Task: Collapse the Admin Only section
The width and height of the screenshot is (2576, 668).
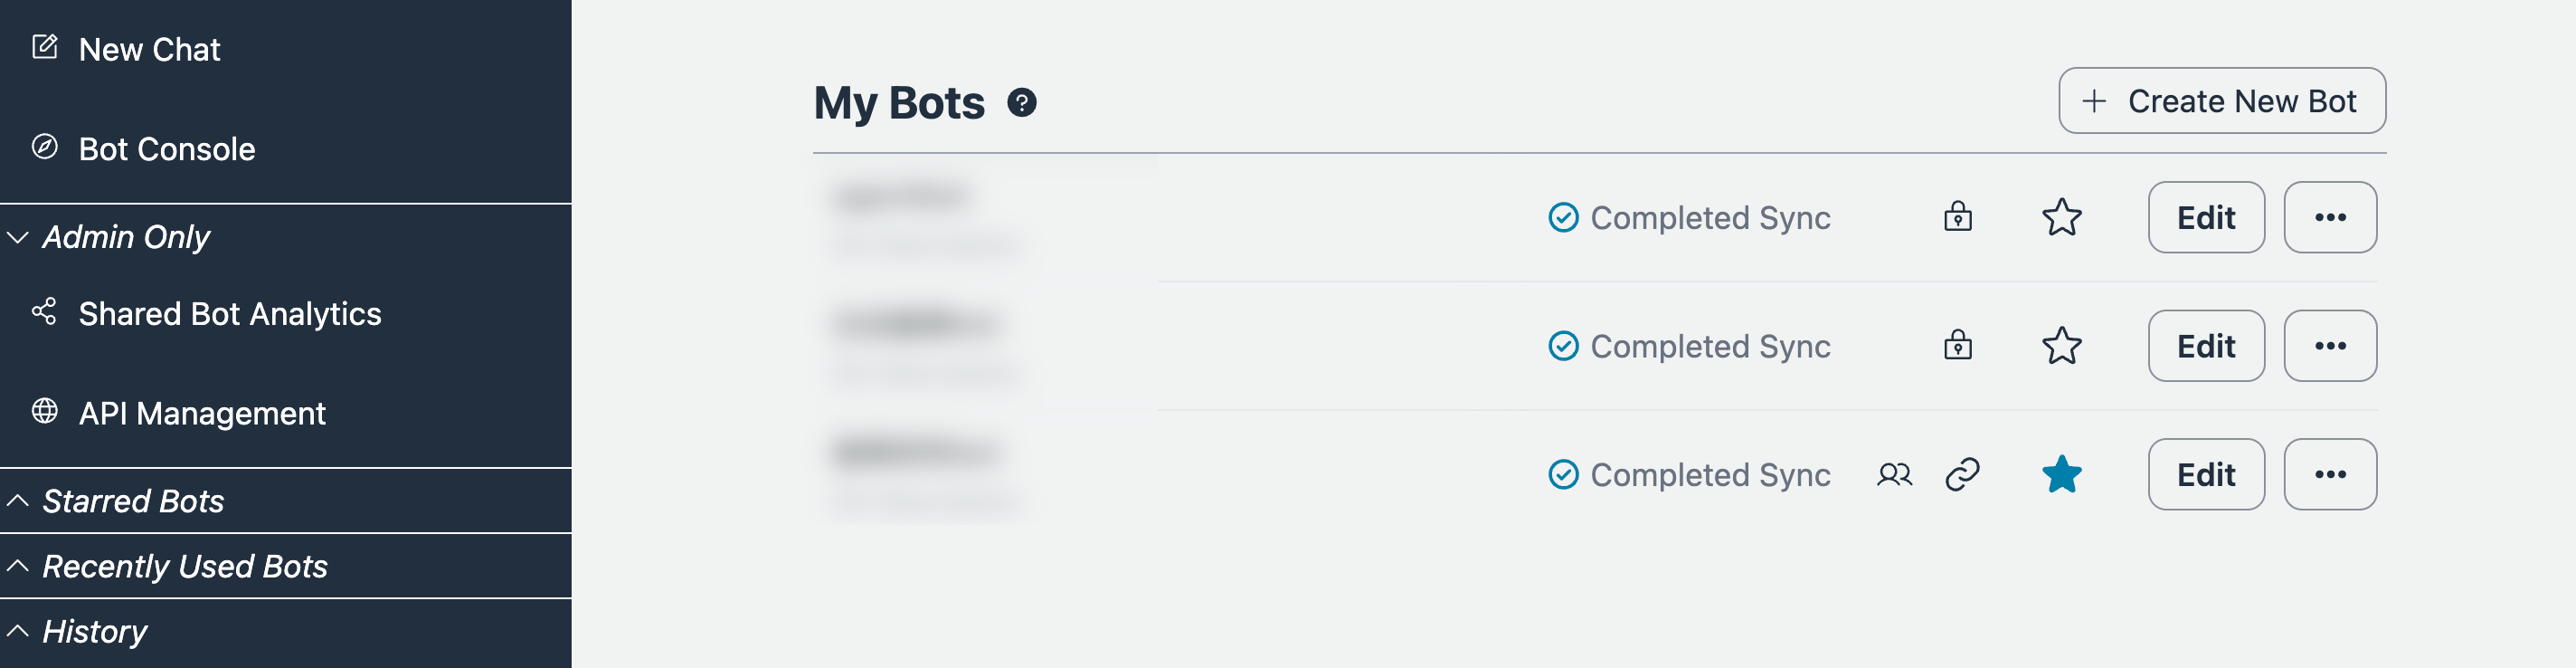Action: click(18, 237)
